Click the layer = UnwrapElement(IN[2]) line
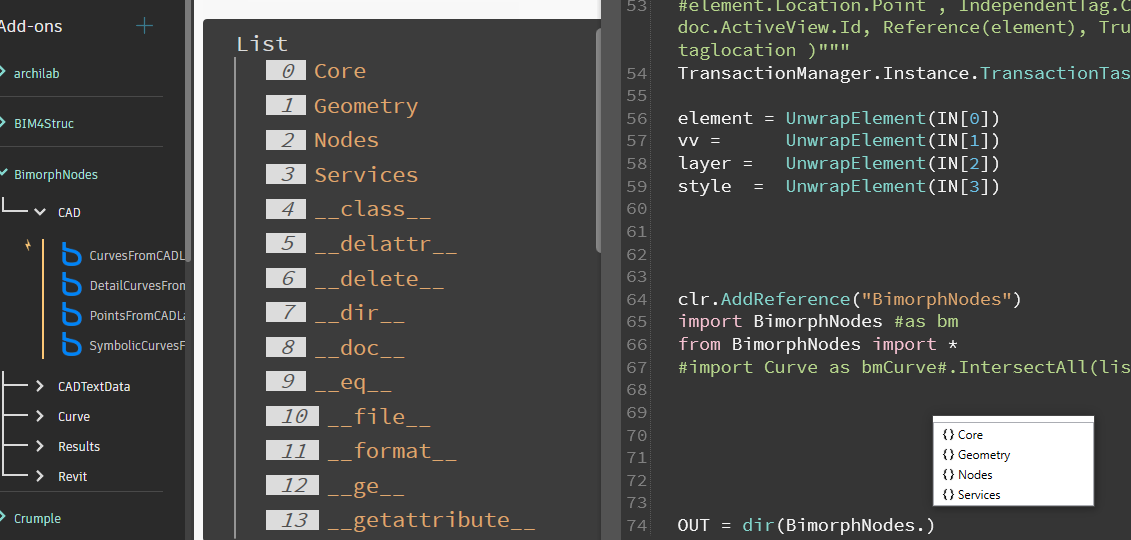Screen dimensions: 1131x540 click(839, 163)
